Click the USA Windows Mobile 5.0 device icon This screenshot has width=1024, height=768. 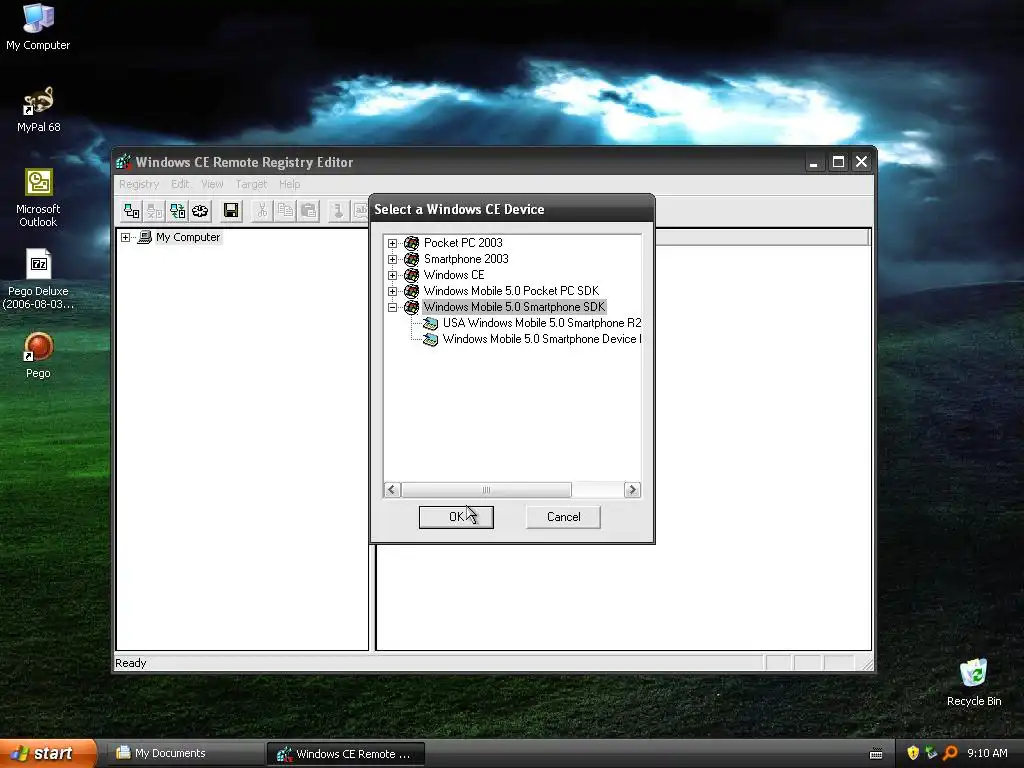click(x=430, y=323)
